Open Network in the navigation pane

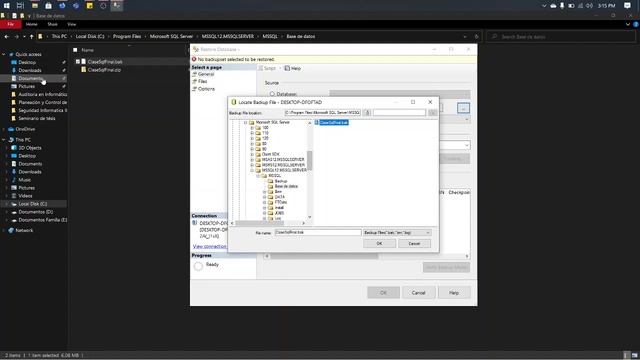click(x=24, y=231)
